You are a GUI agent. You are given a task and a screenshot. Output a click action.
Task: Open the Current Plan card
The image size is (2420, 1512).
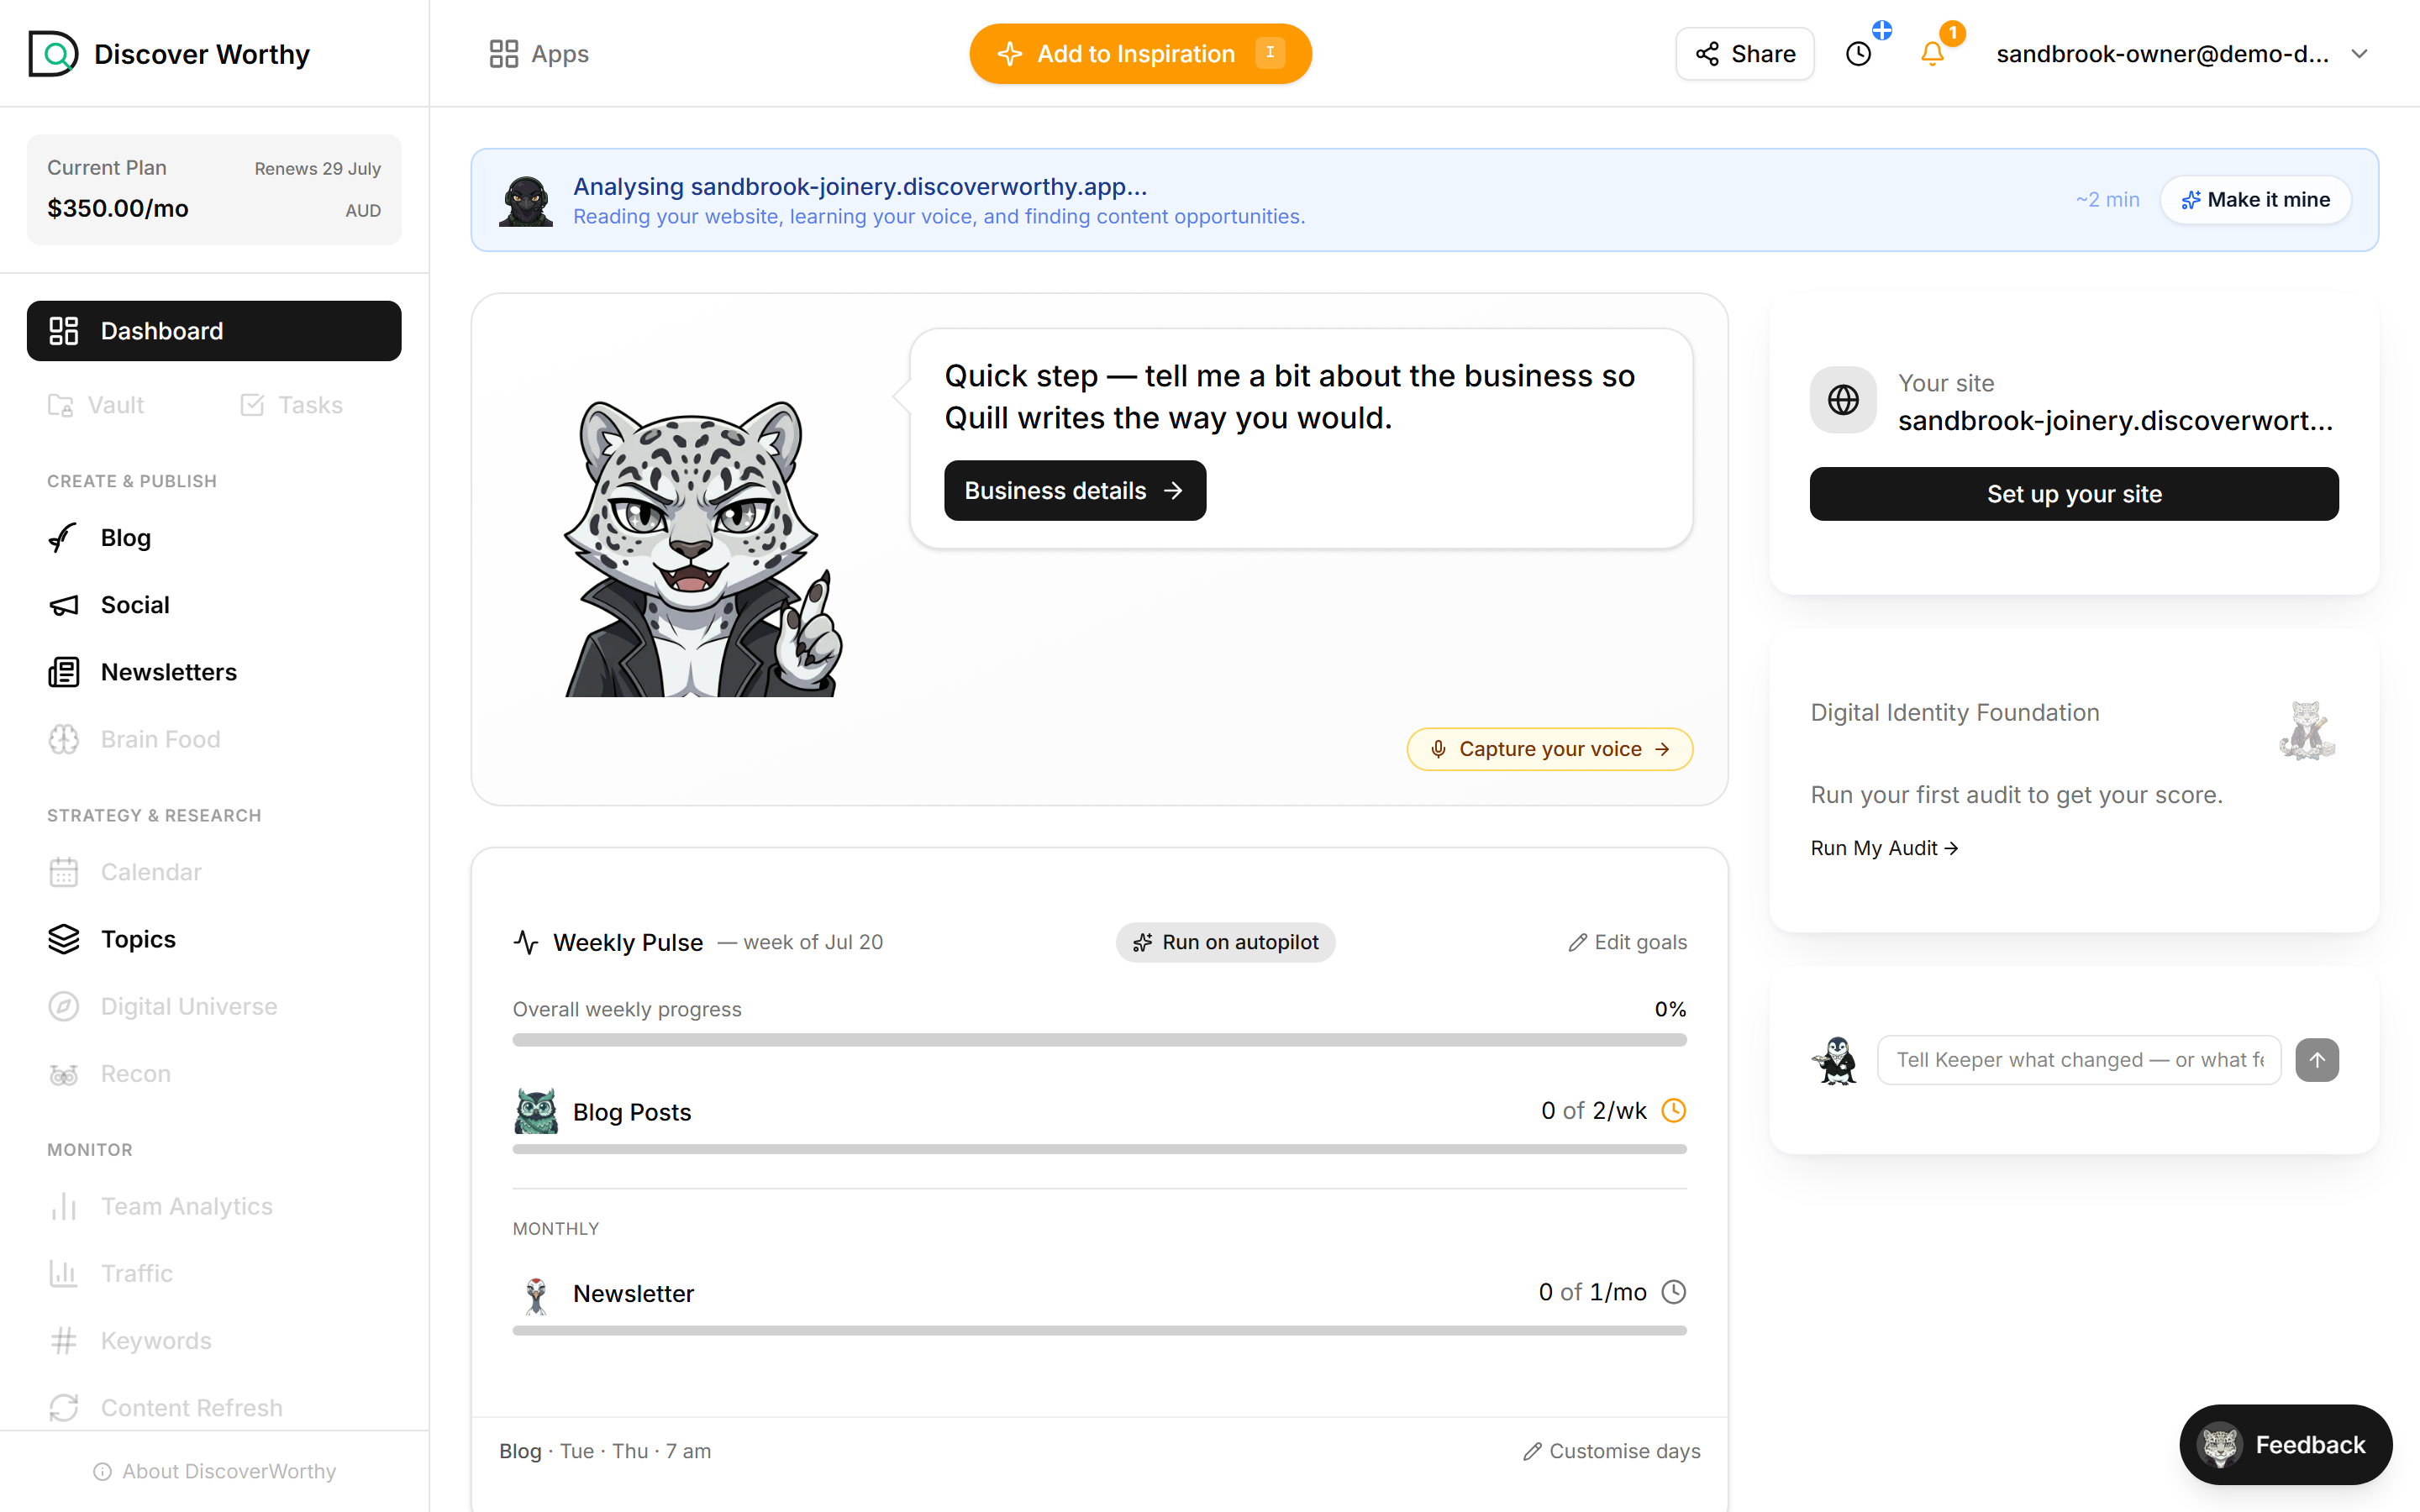[214, 190]
